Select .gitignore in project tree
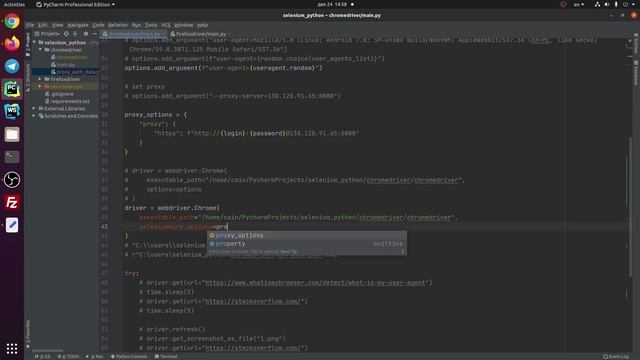 tap(62, 94)
